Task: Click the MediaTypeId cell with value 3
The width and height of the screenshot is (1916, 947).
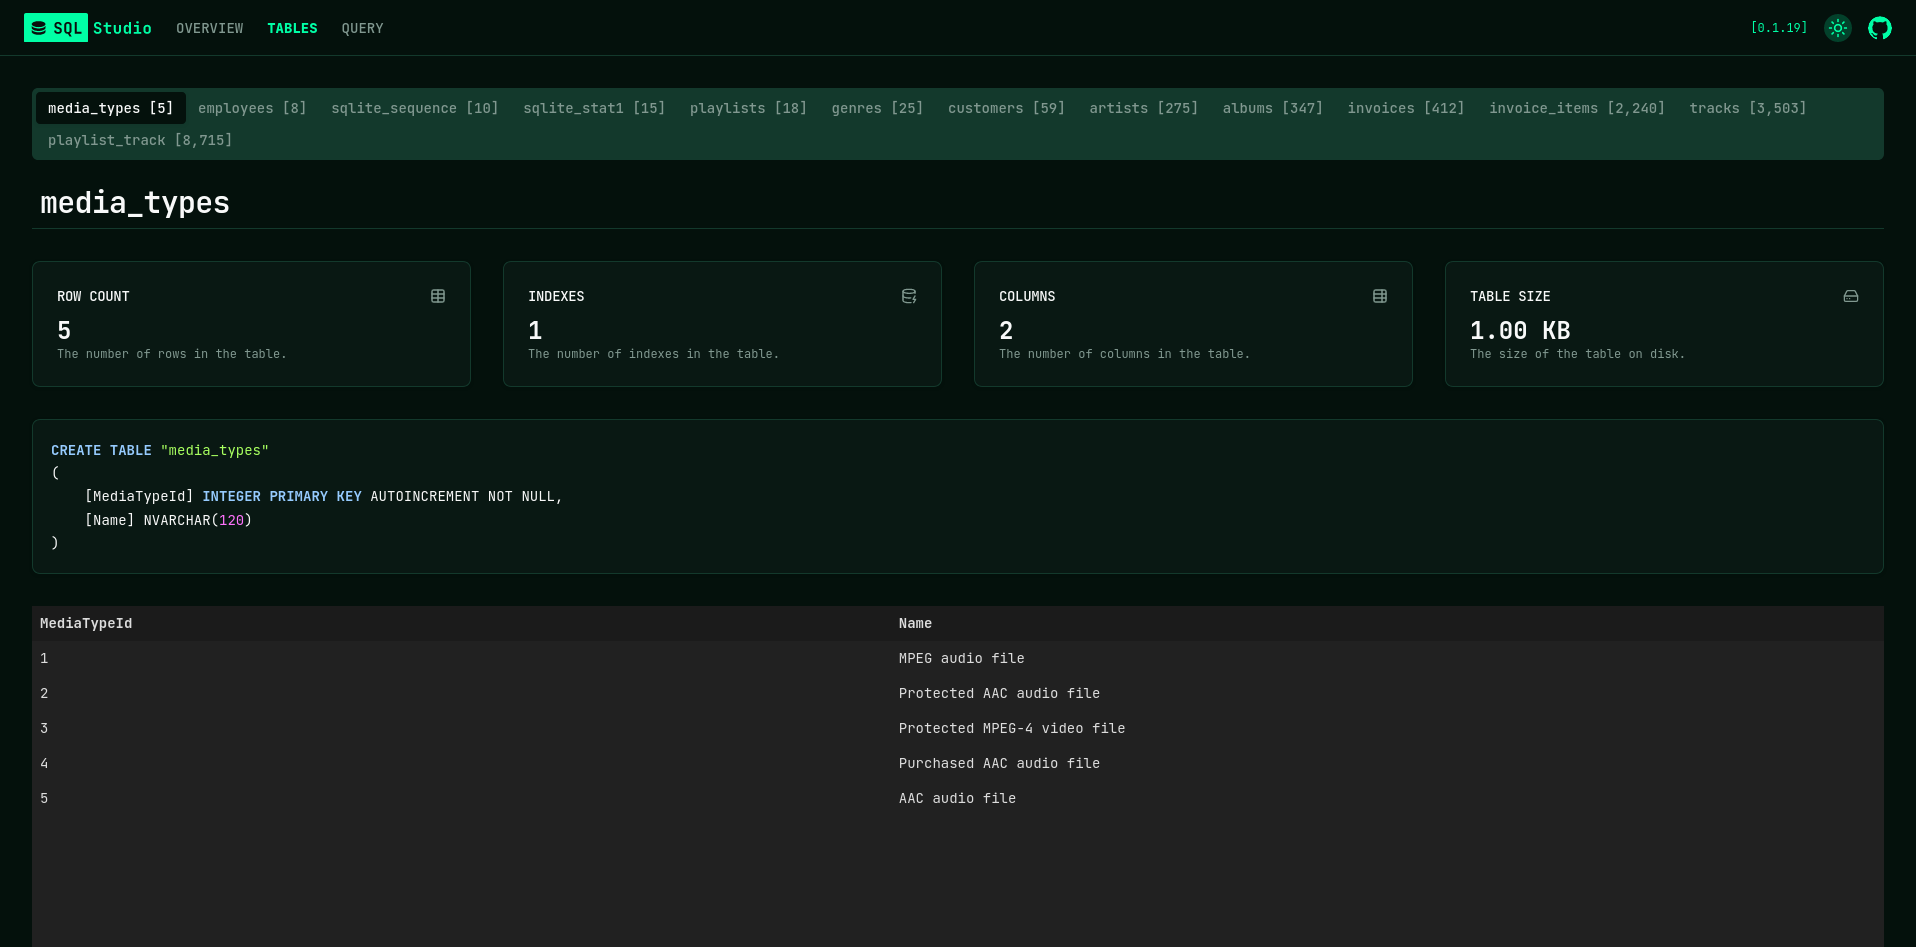Action: click(x=44, y=728)
